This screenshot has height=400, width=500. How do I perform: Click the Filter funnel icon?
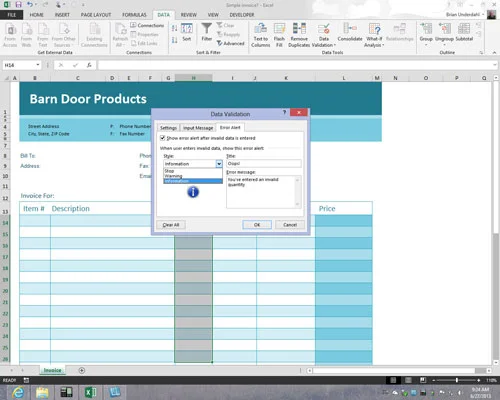point(207,28)
